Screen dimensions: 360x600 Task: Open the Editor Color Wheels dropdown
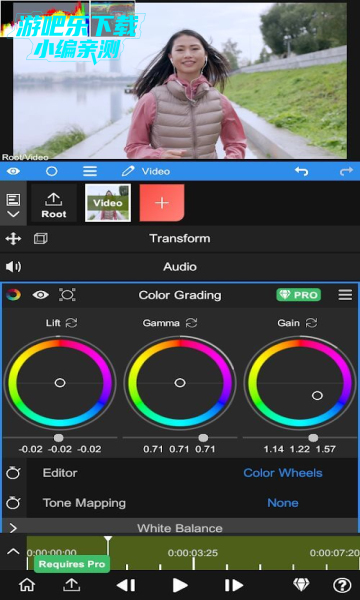click(x=283, y=473)
